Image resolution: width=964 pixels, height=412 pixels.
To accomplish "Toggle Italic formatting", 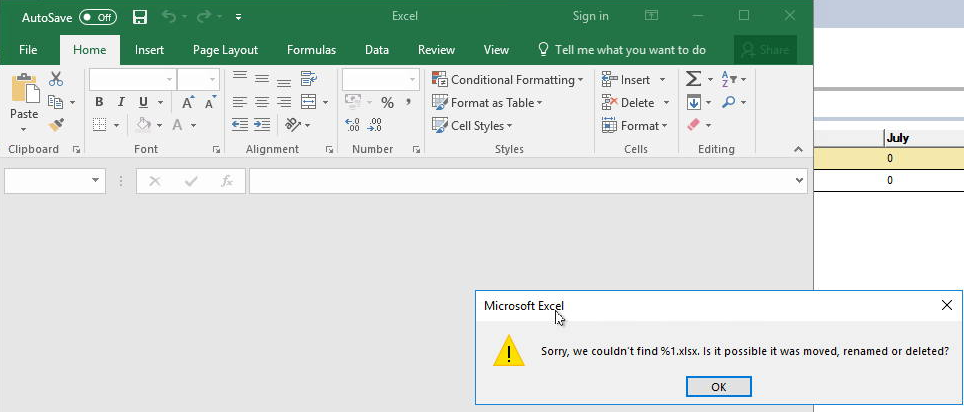I will (x=121, y=102).
